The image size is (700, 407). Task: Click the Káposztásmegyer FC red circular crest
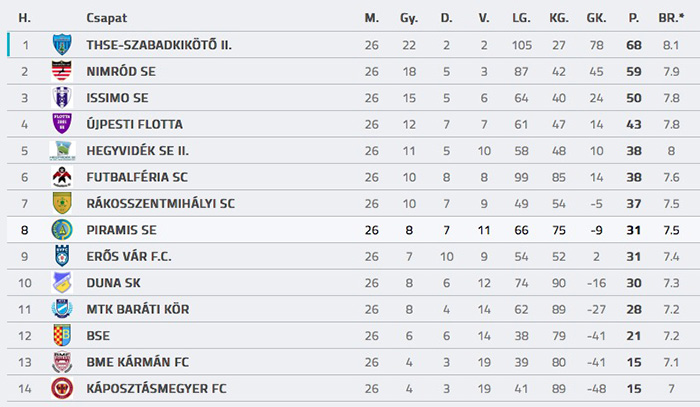(x=62, y=388)
